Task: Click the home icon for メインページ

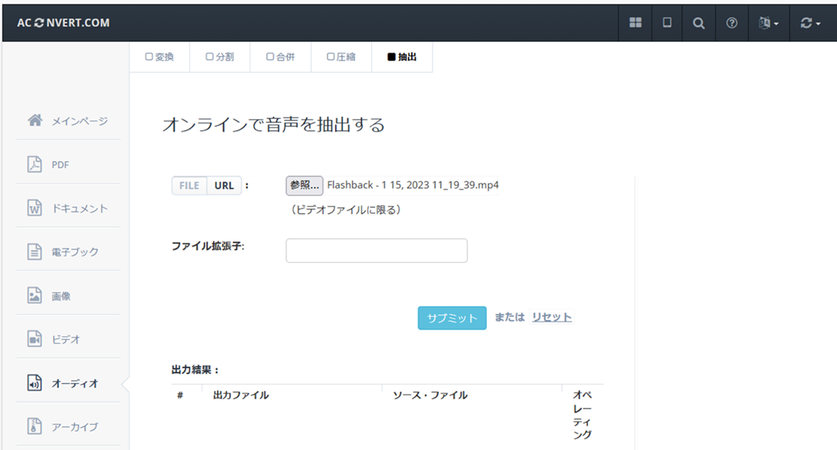Action: (35, 121)
